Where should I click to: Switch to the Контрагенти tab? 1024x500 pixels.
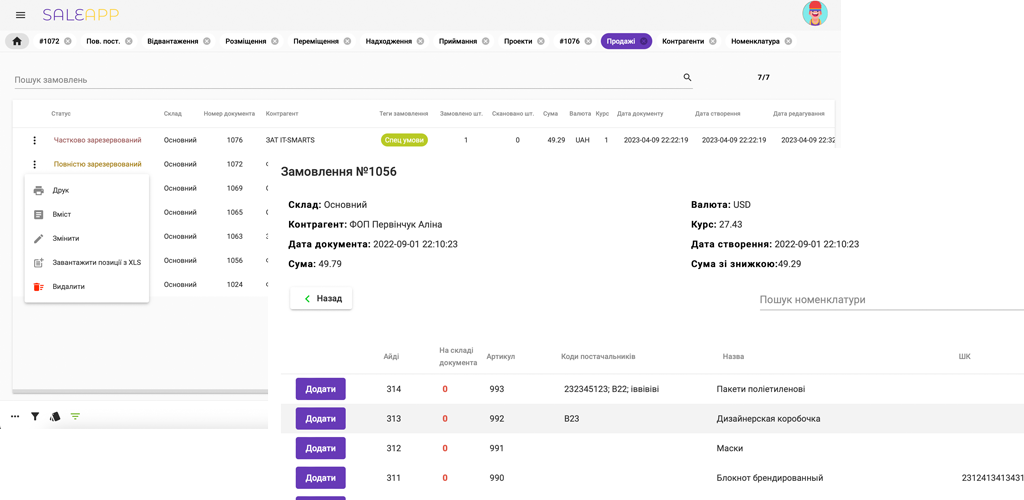[682, 41]
